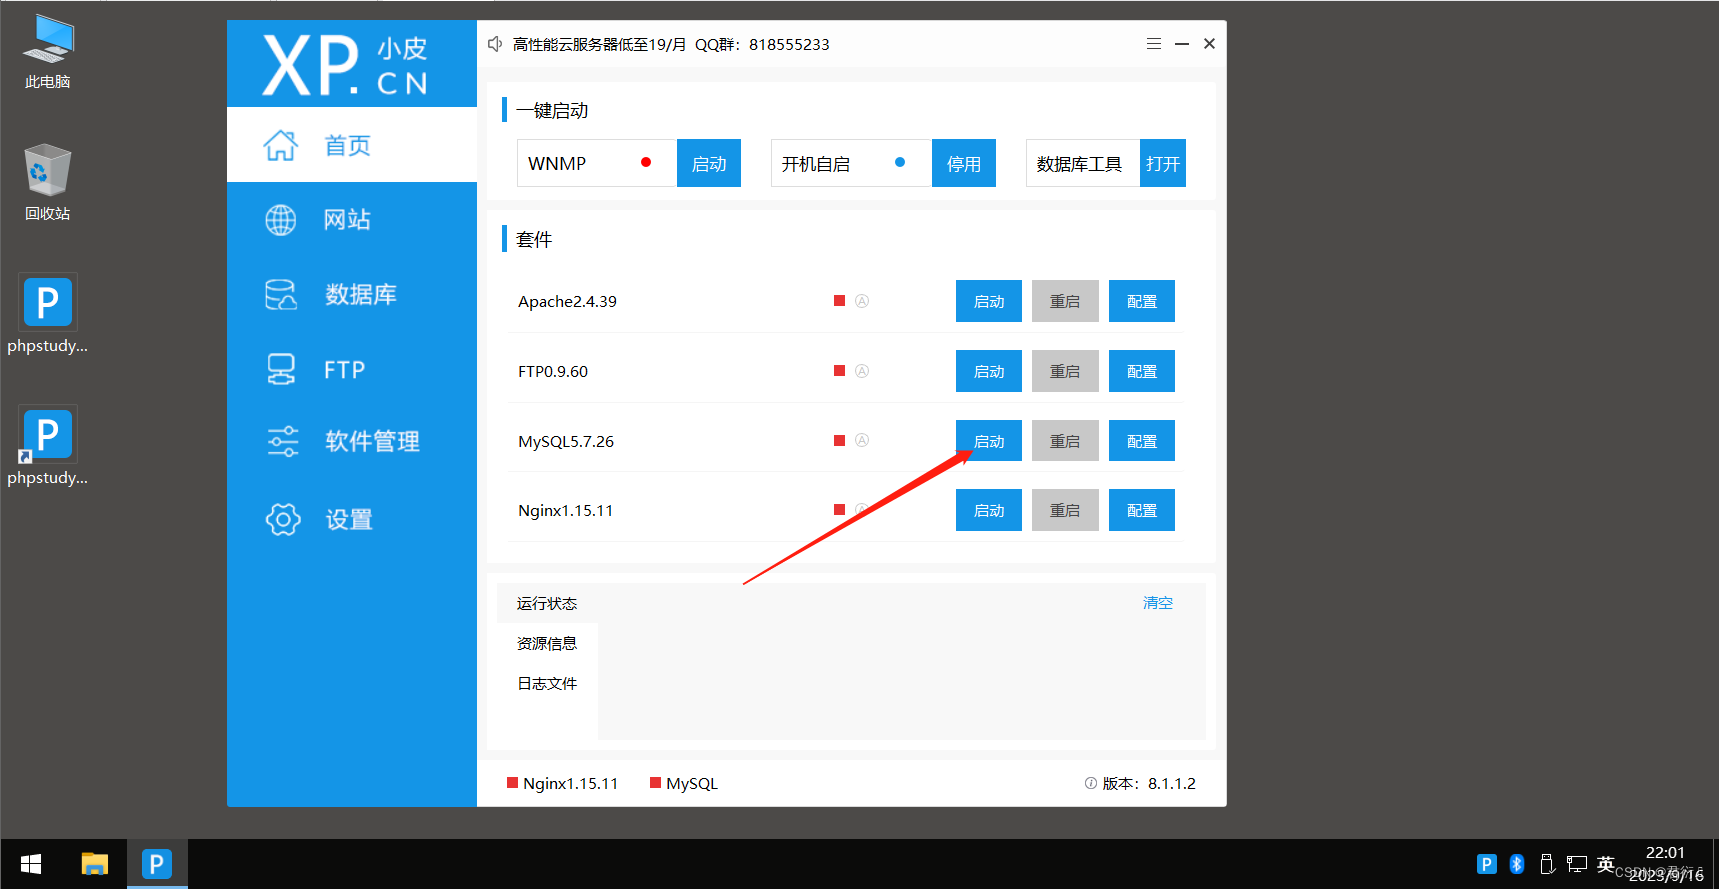Open MySQL5.7.26 配置 settings
1719x889 pixels.
coord(1142,440)
